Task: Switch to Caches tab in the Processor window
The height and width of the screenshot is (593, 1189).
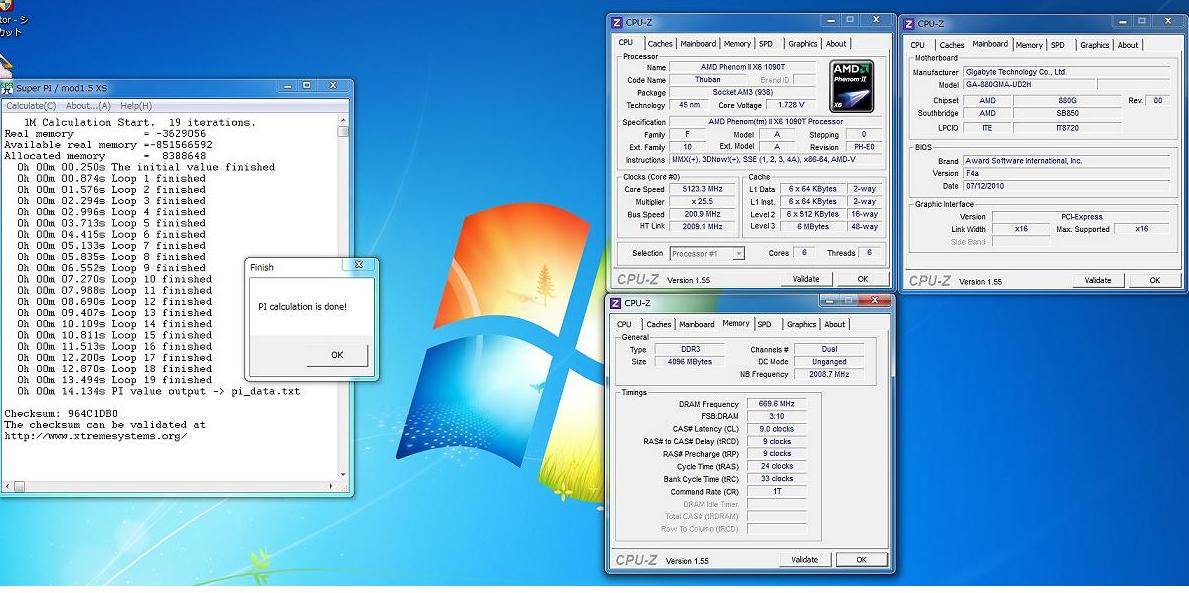Action: 660,44
